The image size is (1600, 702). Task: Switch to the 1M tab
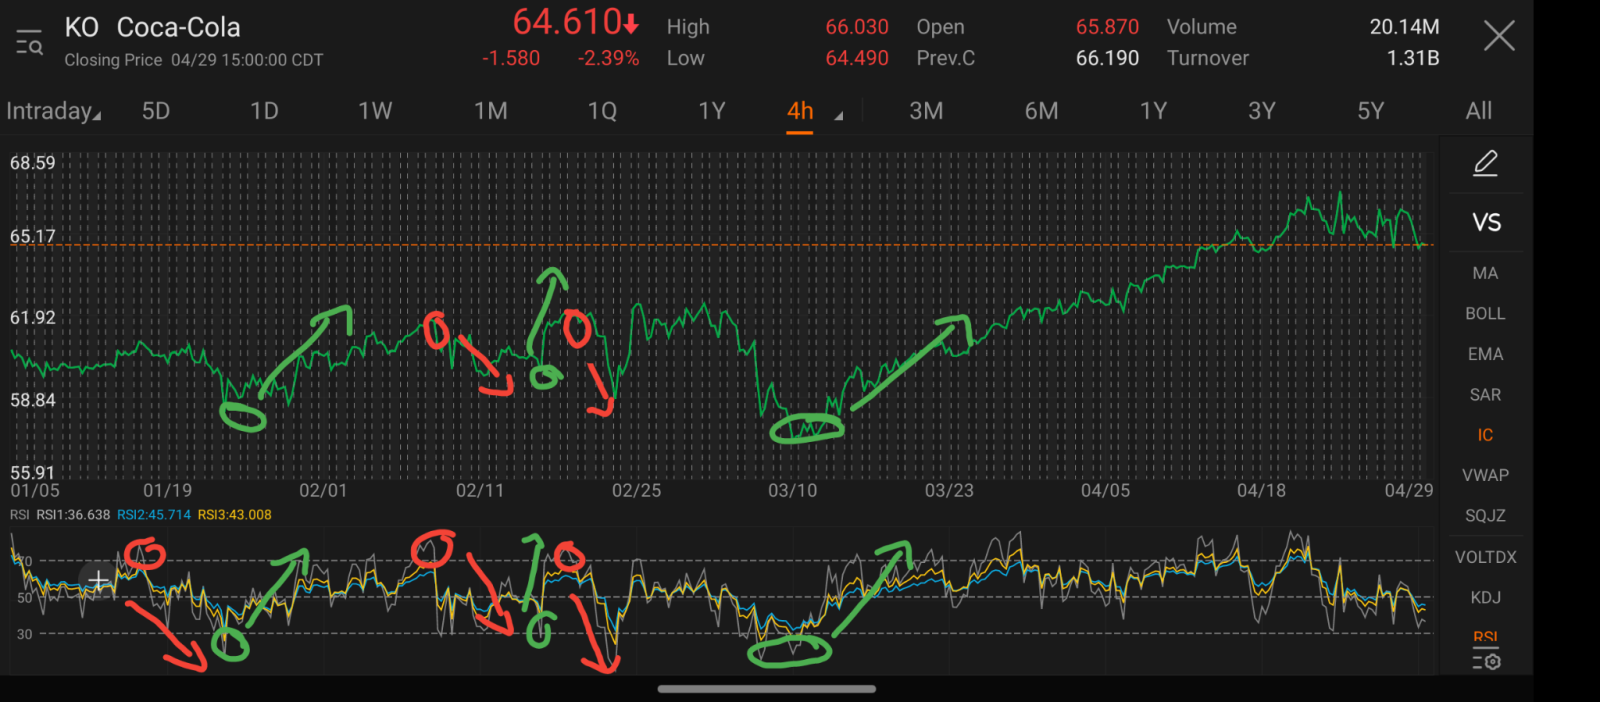click(x=491, y=111)
